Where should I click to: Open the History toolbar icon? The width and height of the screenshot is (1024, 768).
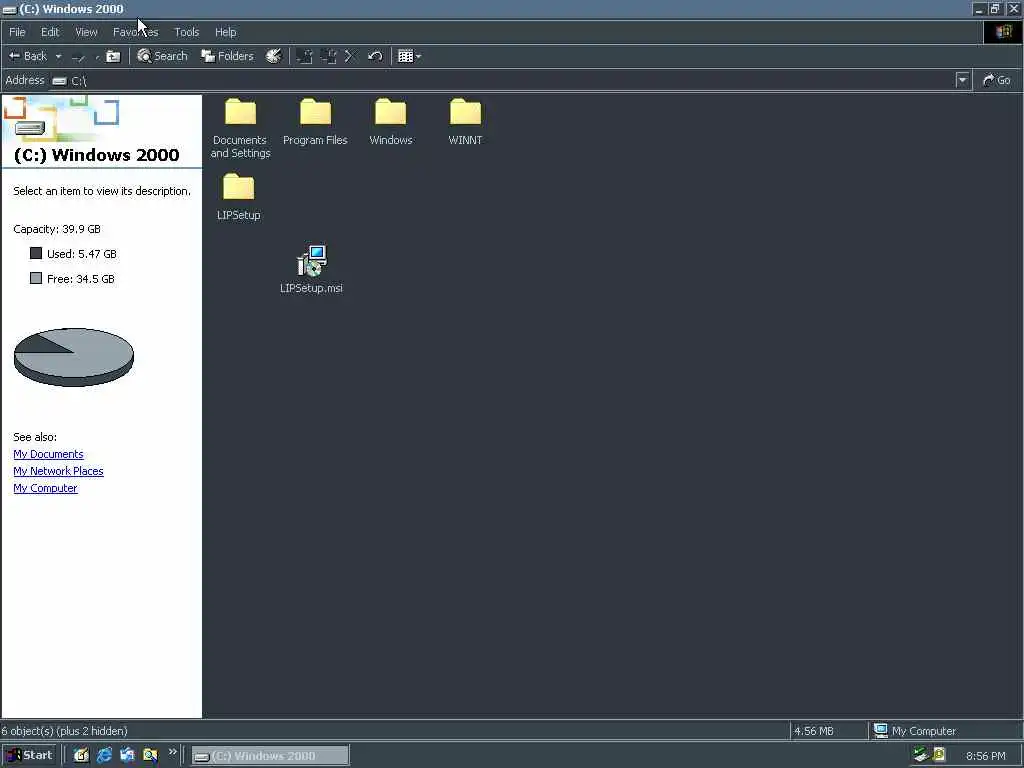click(x=274, y=56)
